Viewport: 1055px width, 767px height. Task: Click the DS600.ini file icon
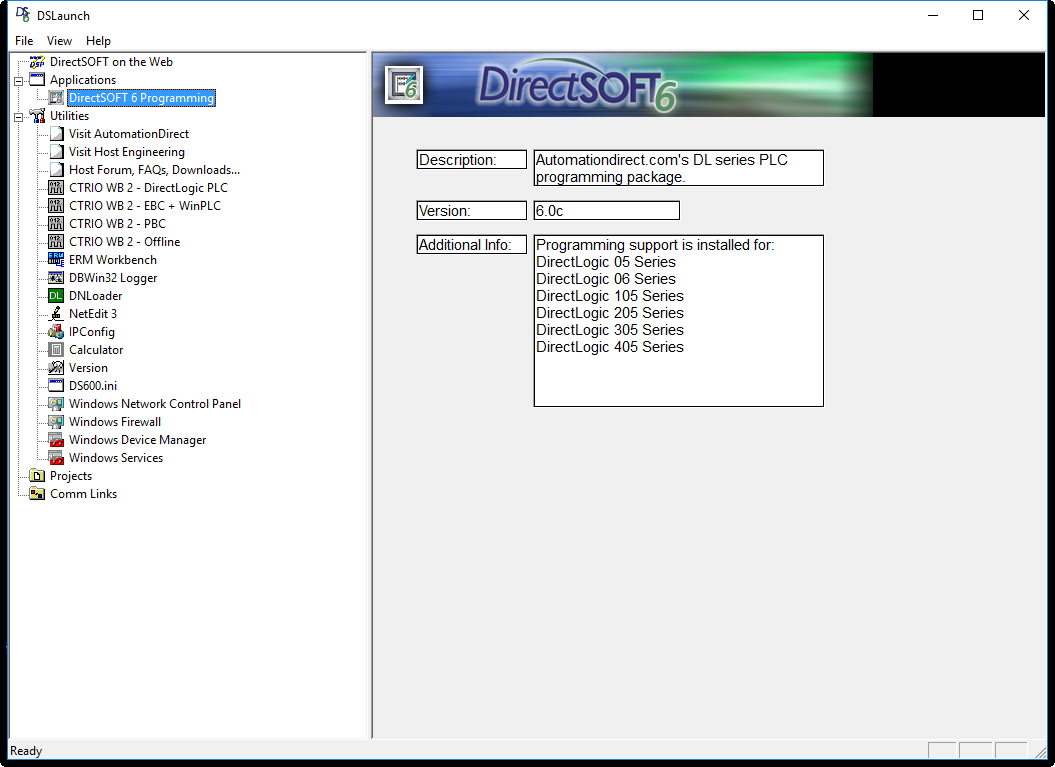pos(57,386)
